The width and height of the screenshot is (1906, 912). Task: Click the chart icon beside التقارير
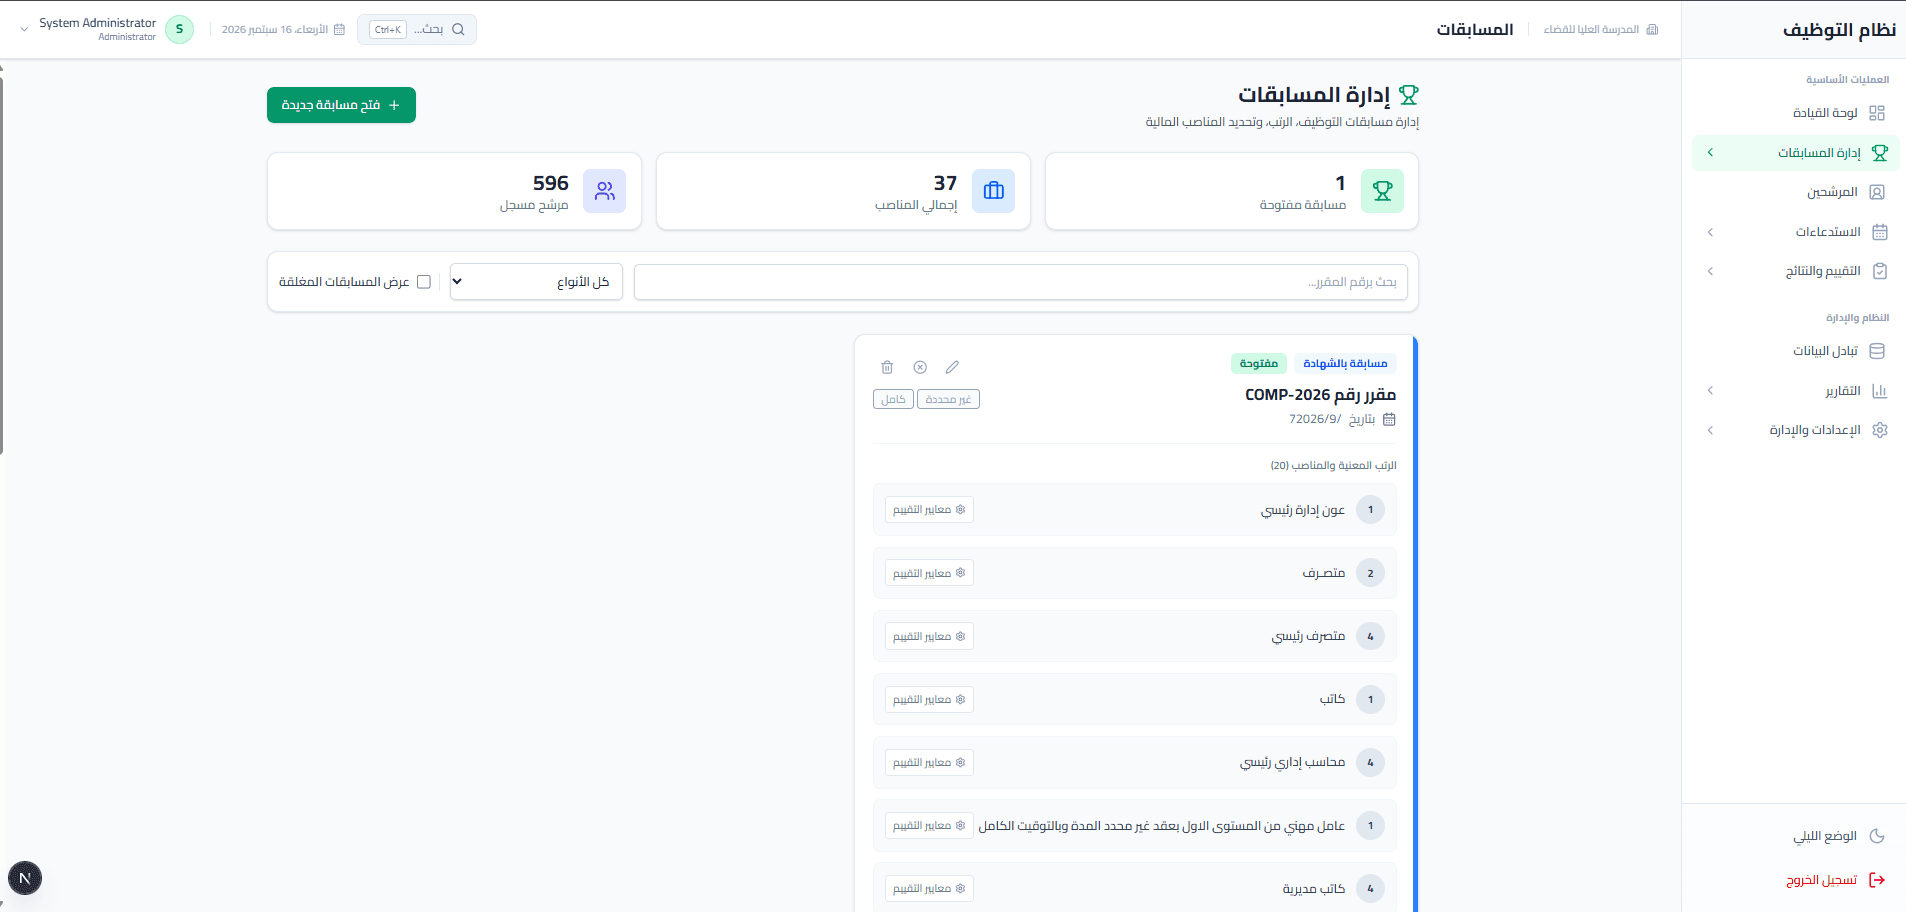[x=1879, y=391]
